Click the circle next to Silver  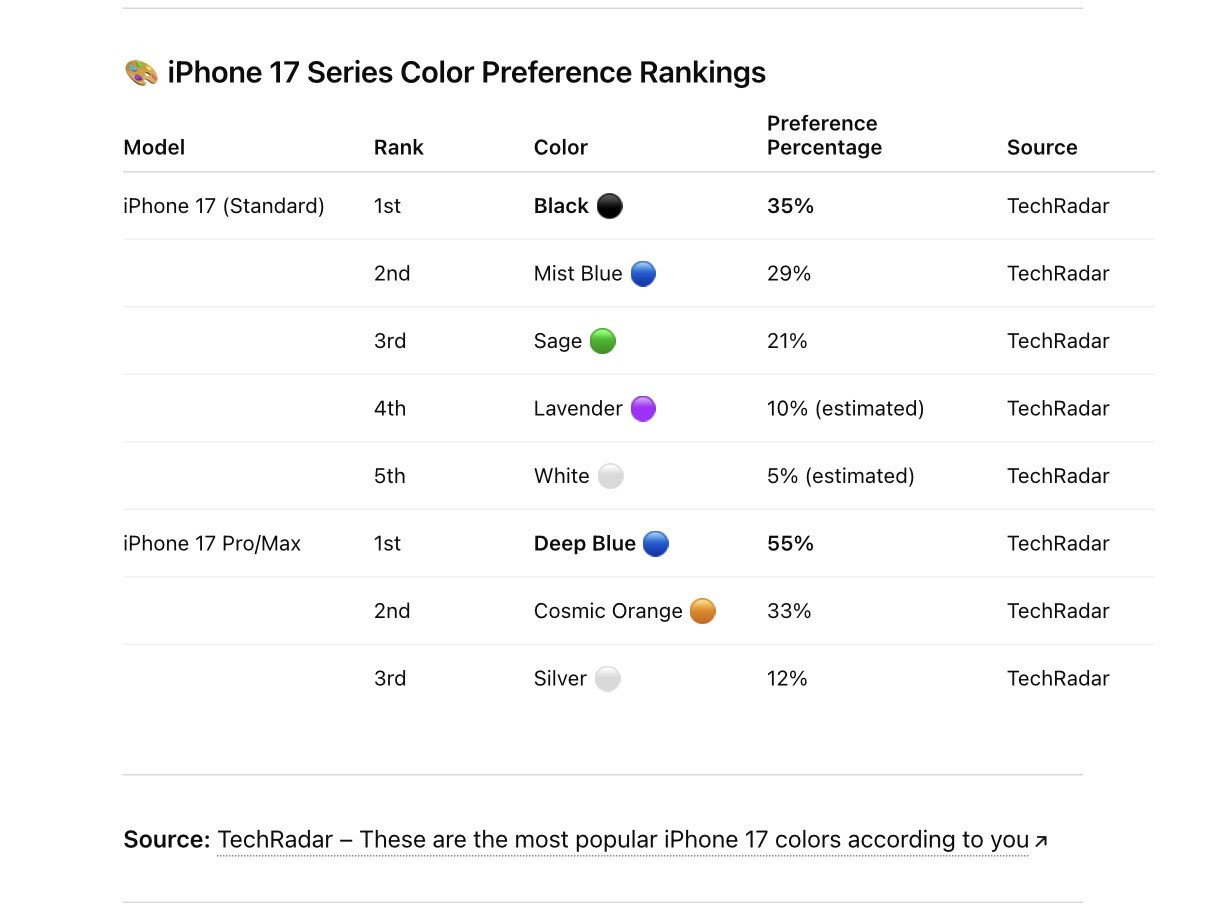[607, 679]
